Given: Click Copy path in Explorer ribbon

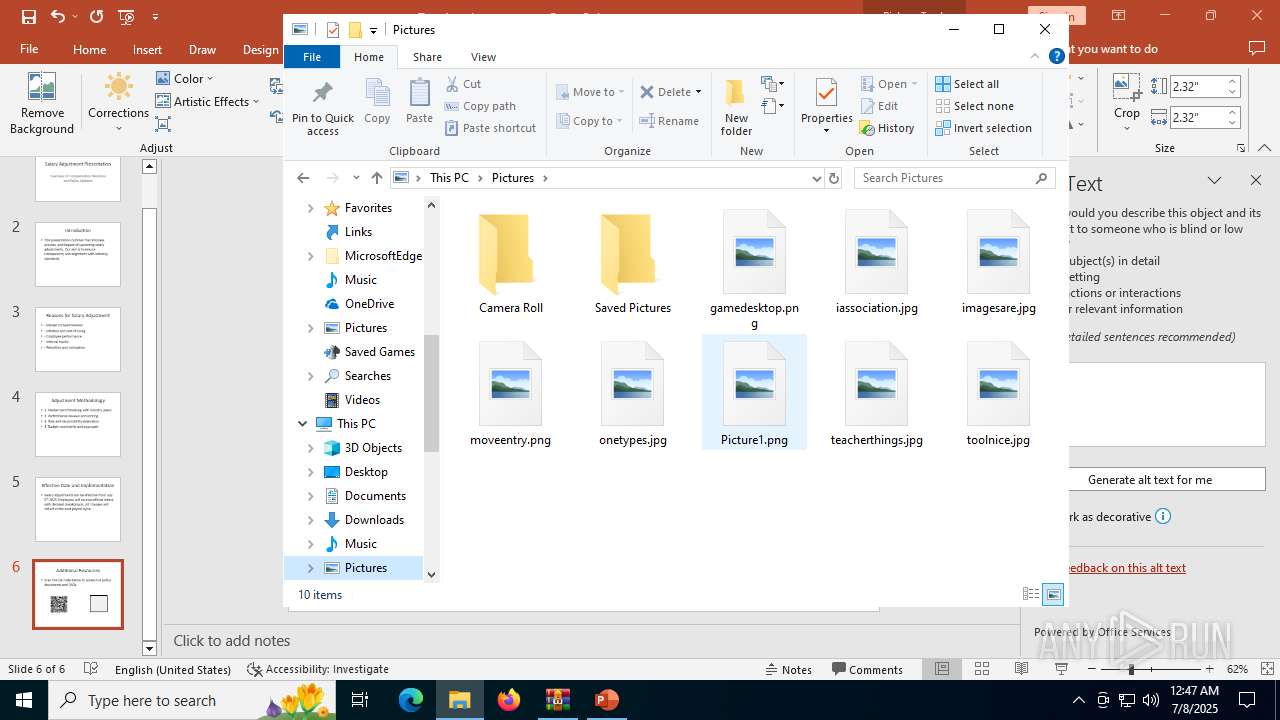Looking at the screenshot, I should [x=480, y=106].
